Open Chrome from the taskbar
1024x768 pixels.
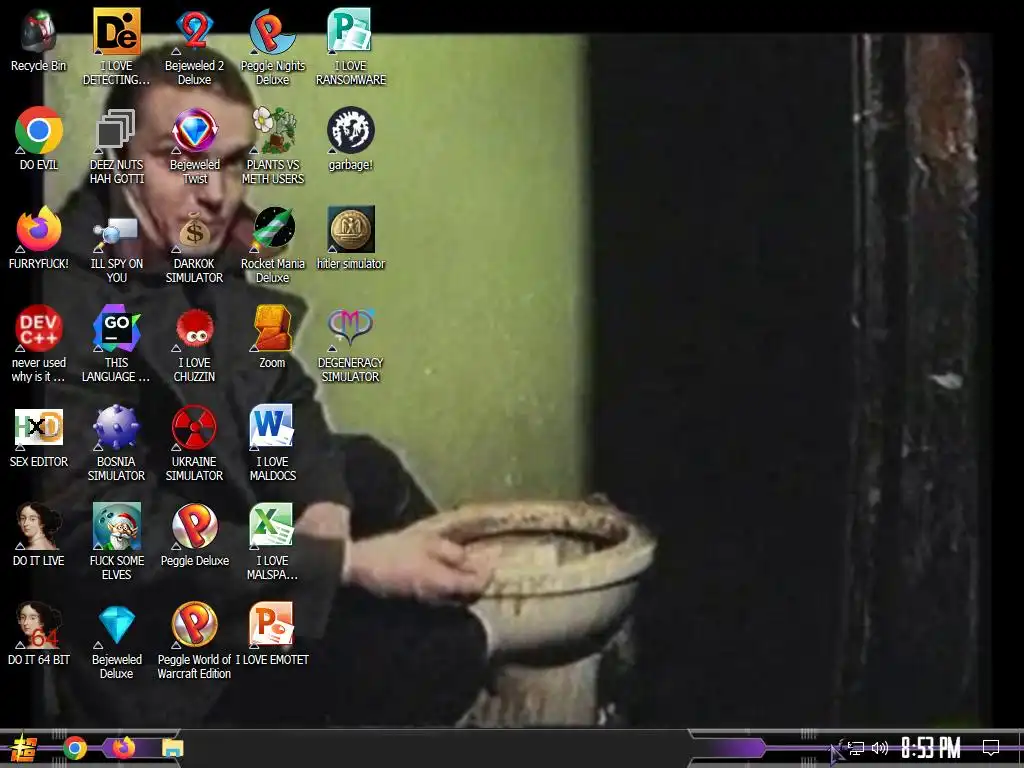75,748
